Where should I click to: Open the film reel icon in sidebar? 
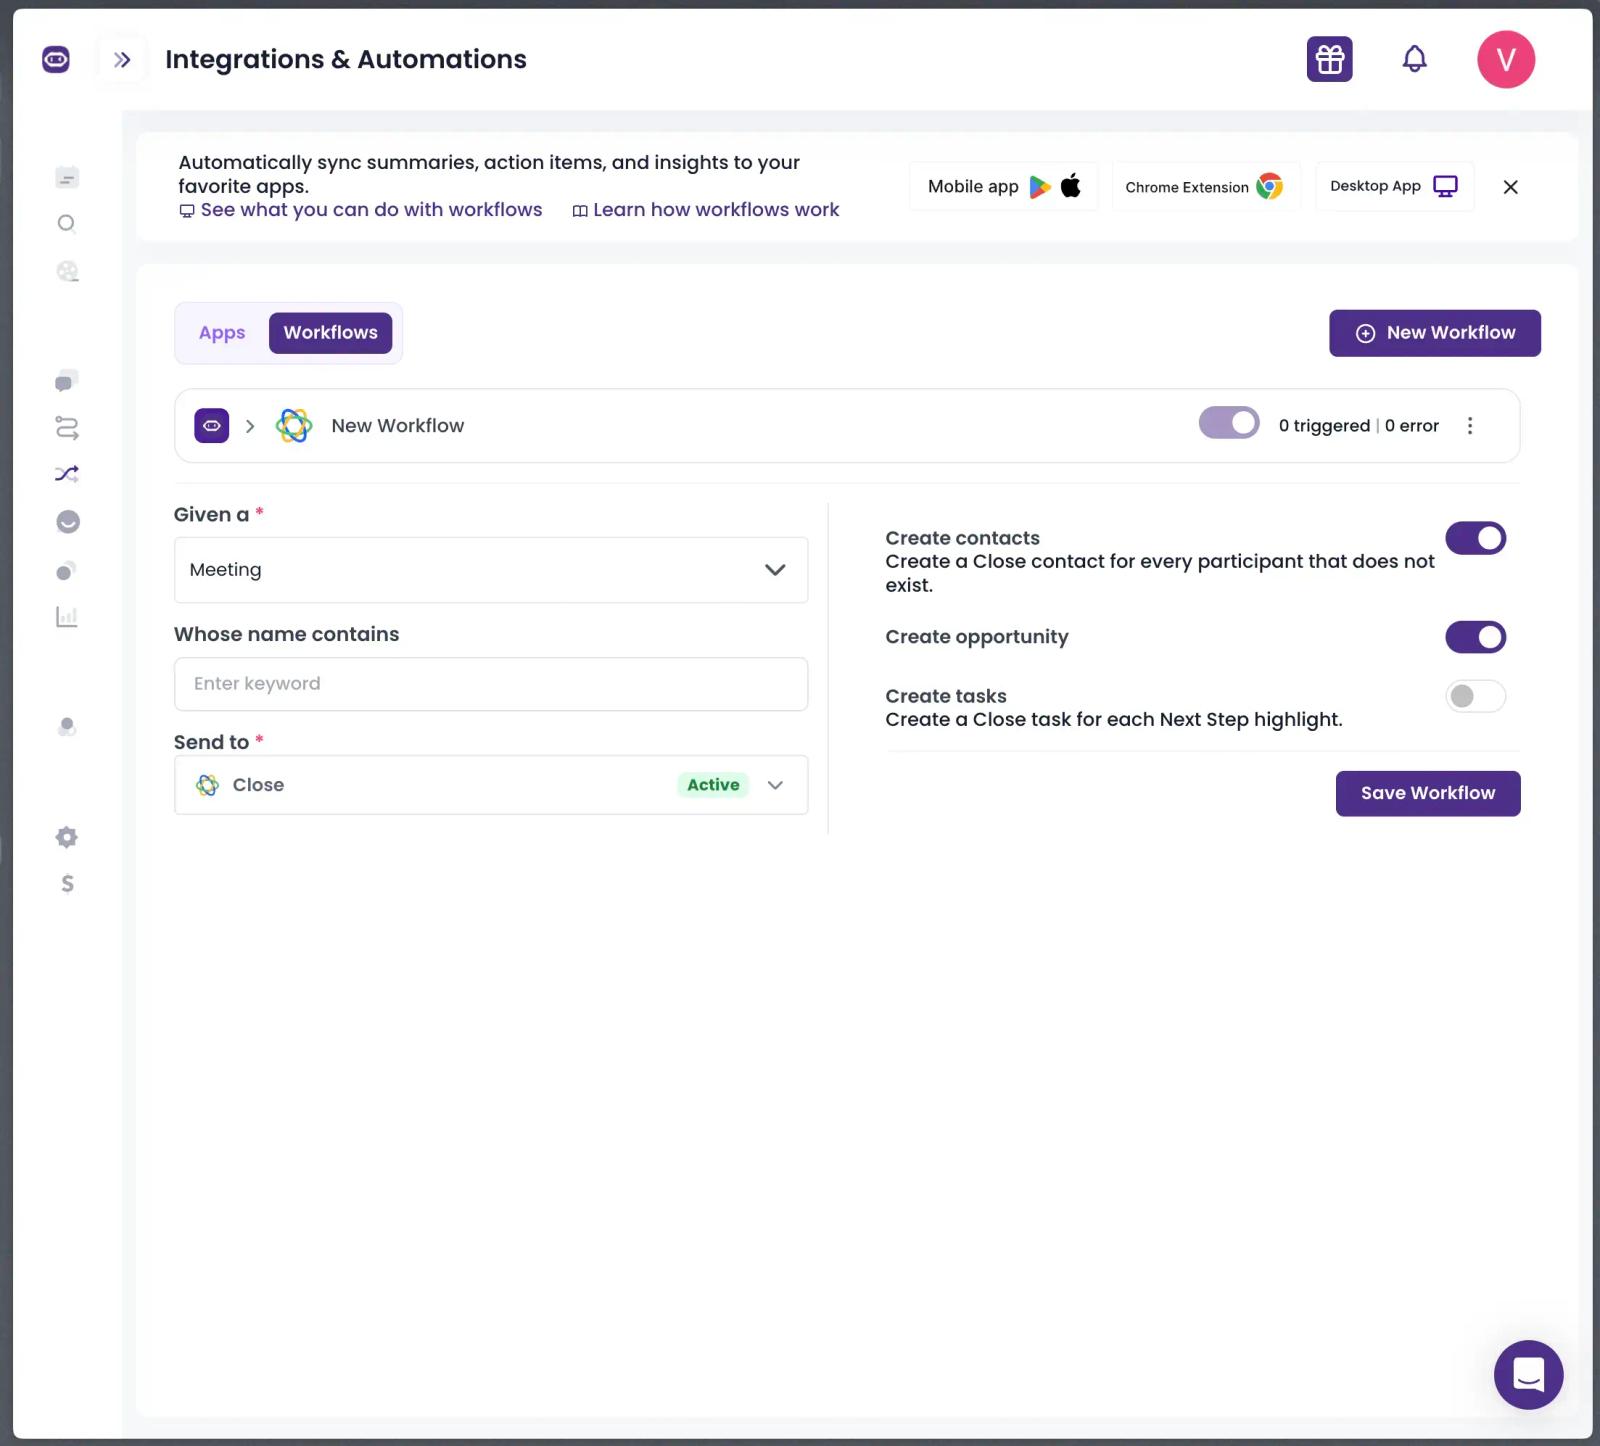click(67, 271)
